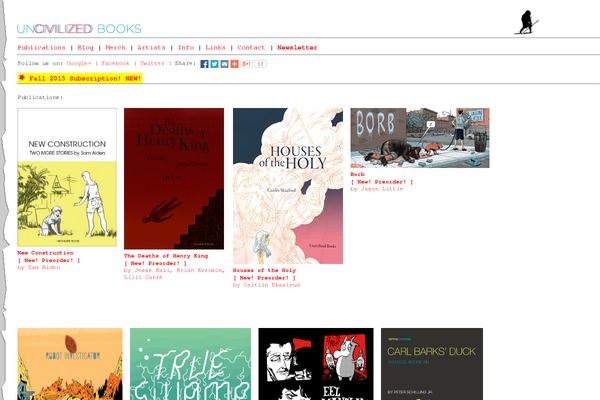The image size is (600, 400).
Task: Click the Eel Mansions black-red cover
Action: point(316,364)
